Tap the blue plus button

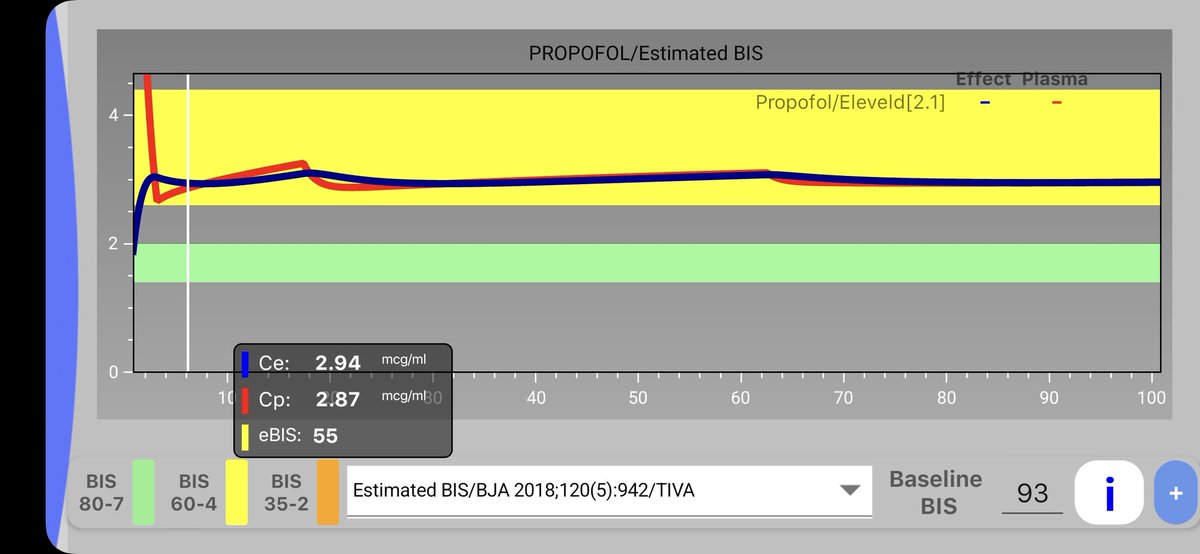click(1176, 493)
